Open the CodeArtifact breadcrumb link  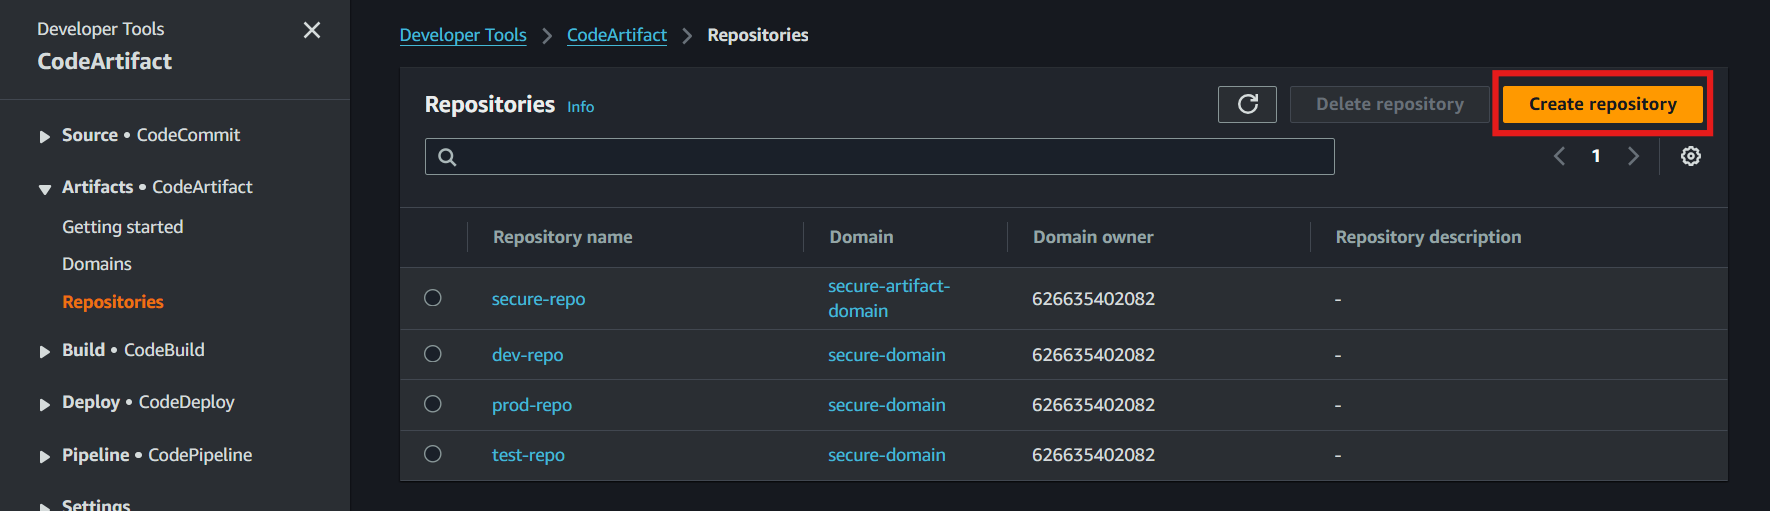coord(617,35)
